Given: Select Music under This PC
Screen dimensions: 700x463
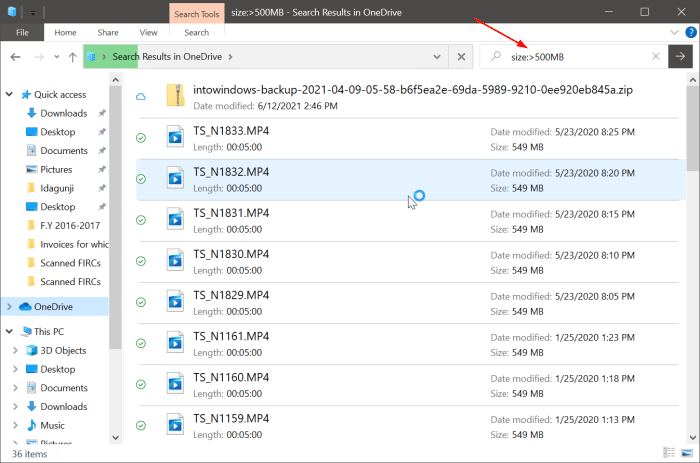Looking at the screenshot, I should click(52, 425).
